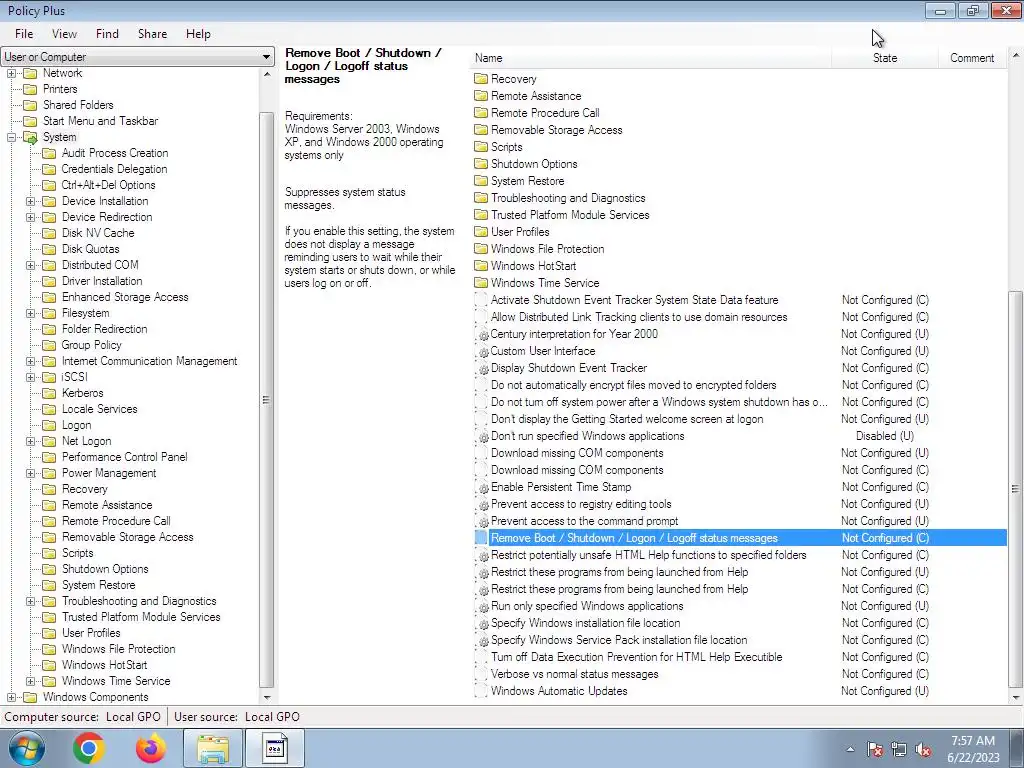Expand the Filesystem tree node
Screen dimensions: 1024x768
click(30, 313)
